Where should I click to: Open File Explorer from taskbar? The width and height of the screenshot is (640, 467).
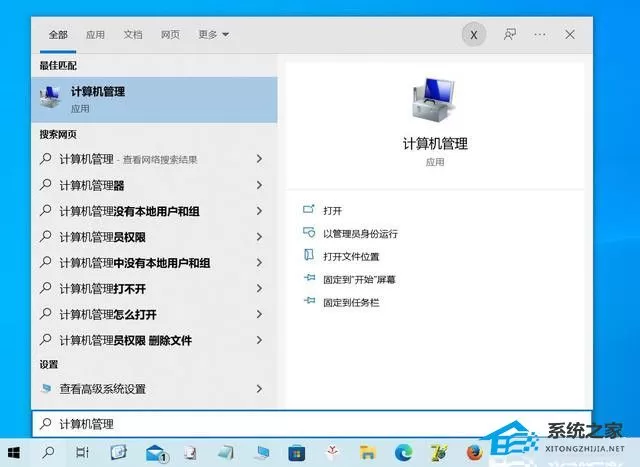367,452
